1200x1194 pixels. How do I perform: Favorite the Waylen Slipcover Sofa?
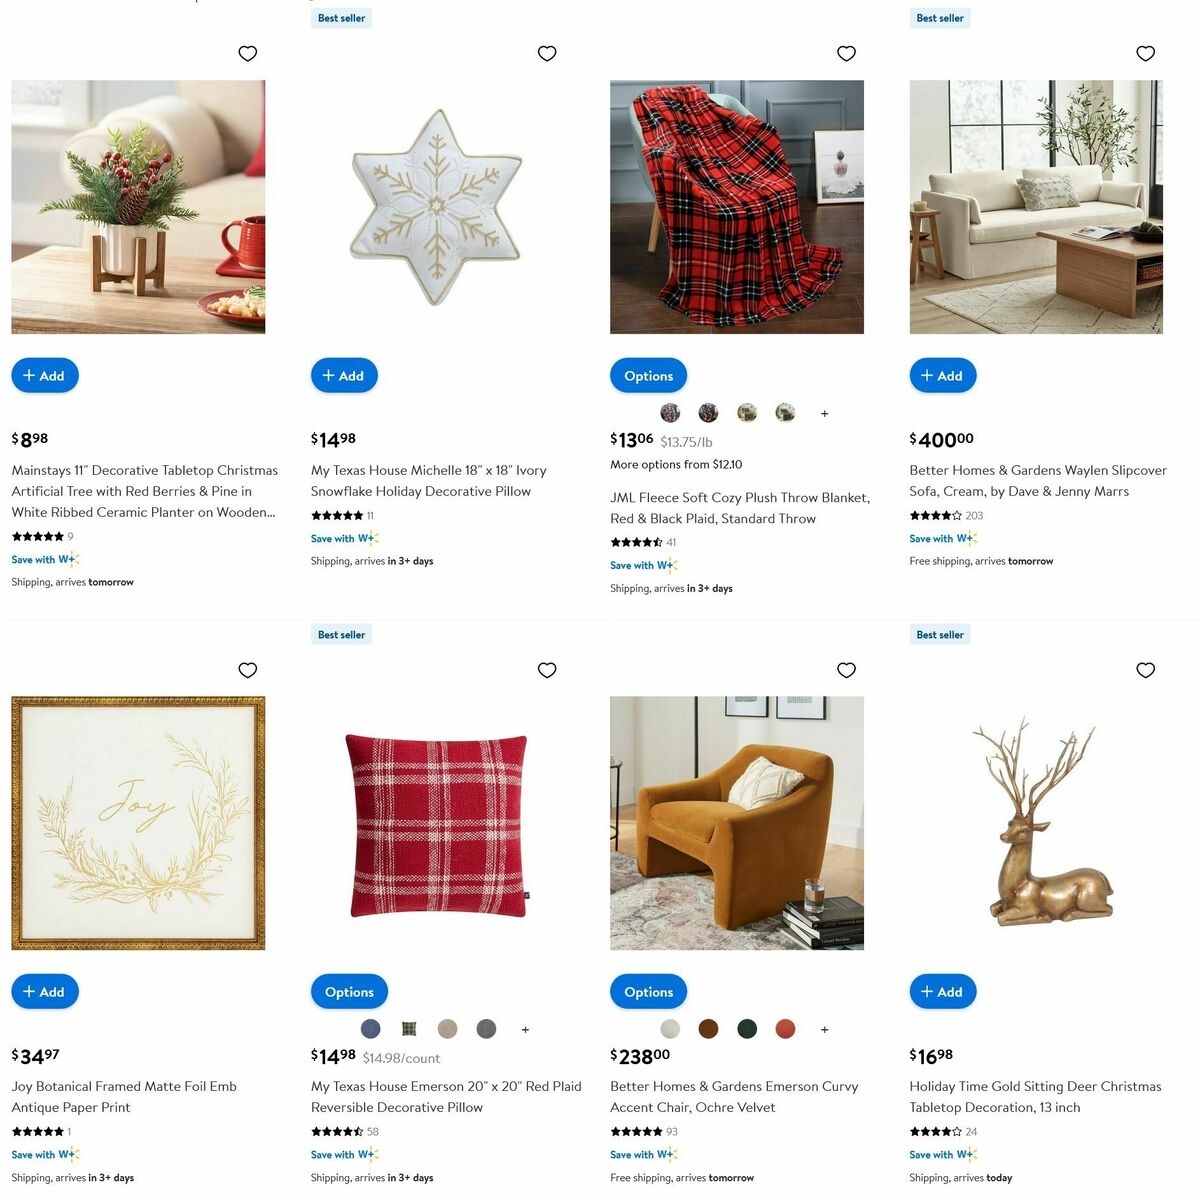(1146, 54)
